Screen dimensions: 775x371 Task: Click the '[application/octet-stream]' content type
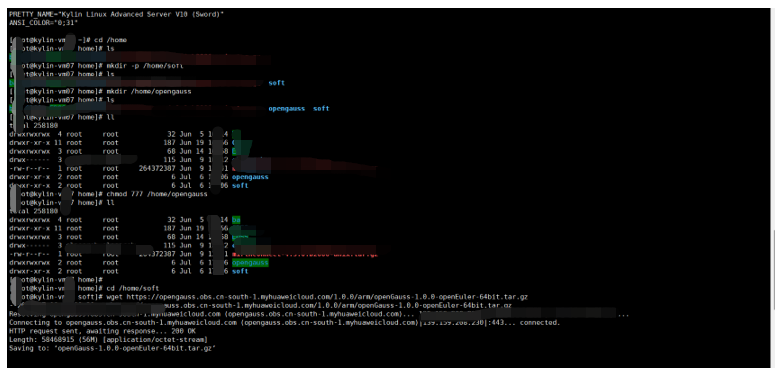pos(155,340)
